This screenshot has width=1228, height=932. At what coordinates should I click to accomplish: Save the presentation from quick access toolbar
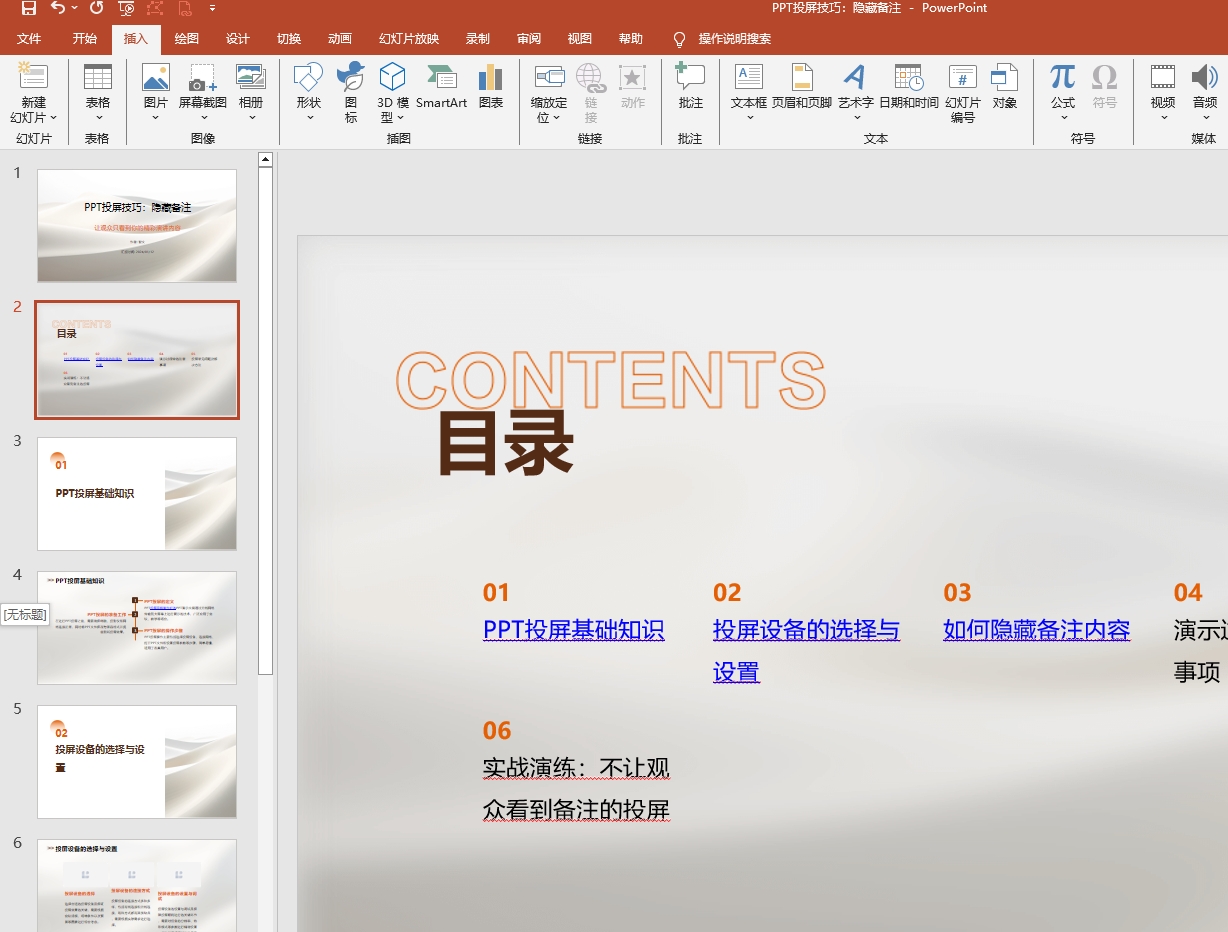[x=28, y=8]
